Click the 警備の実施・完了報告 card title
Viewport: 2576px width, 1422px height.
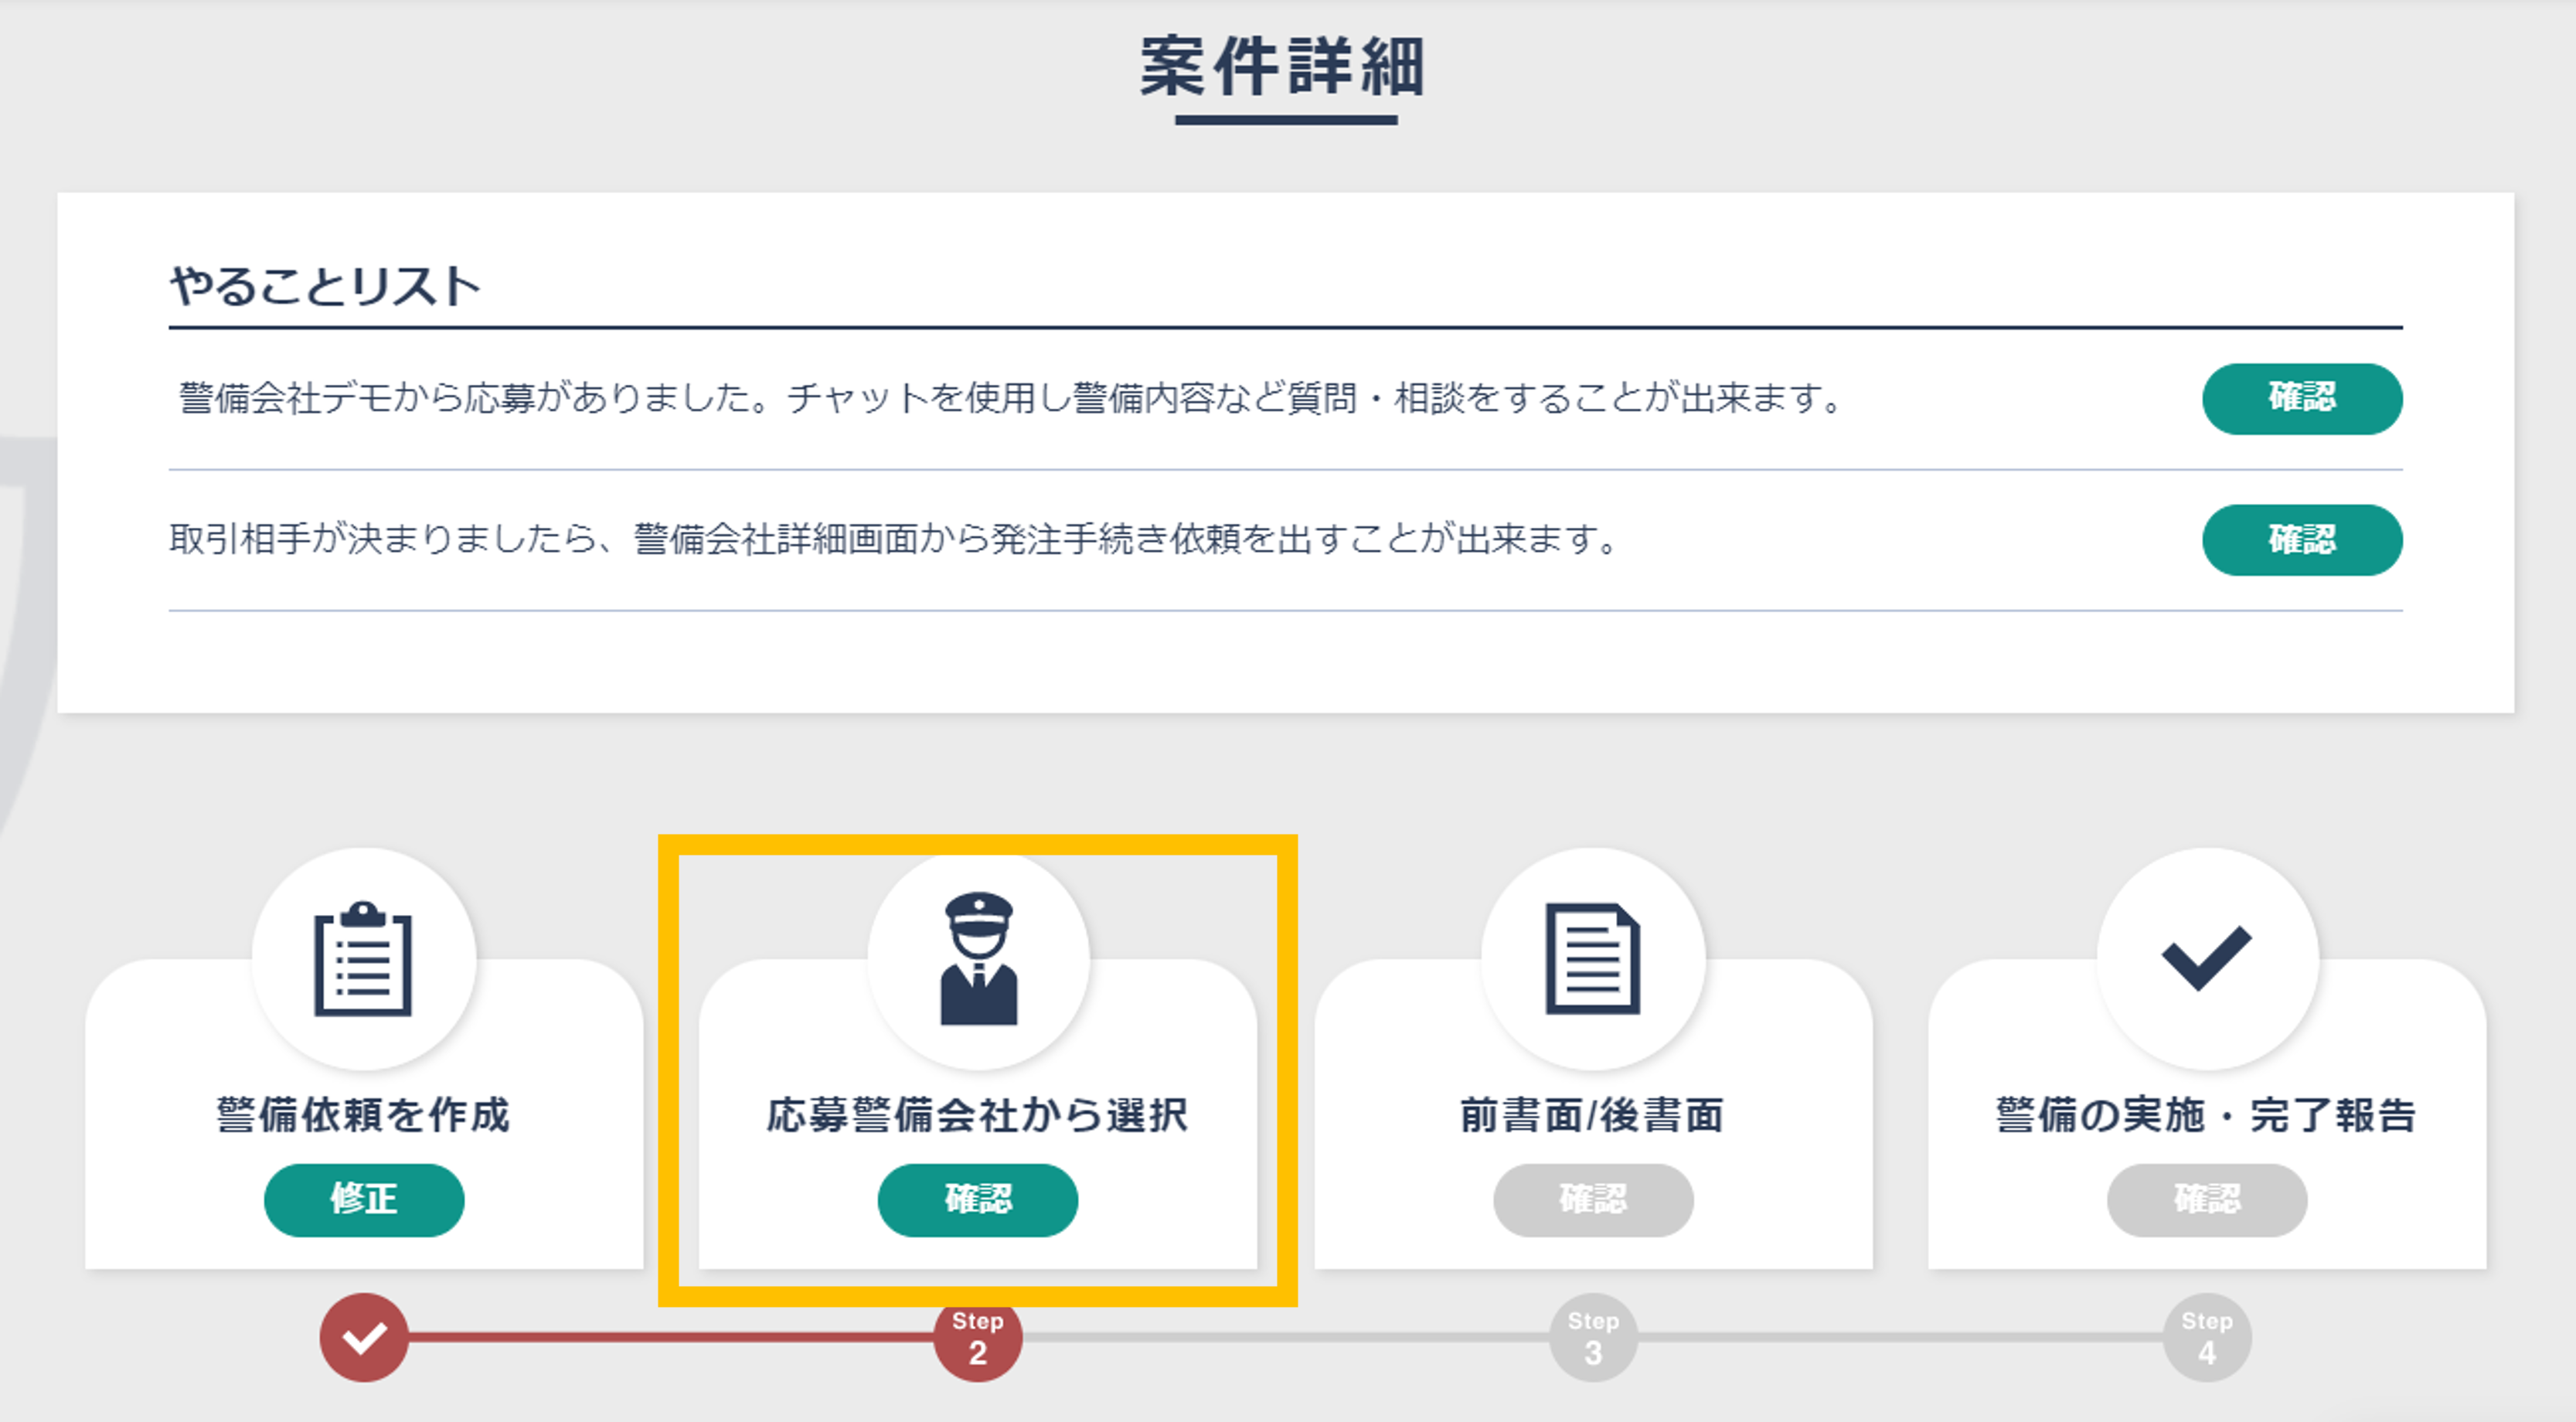[2206, 1114]
